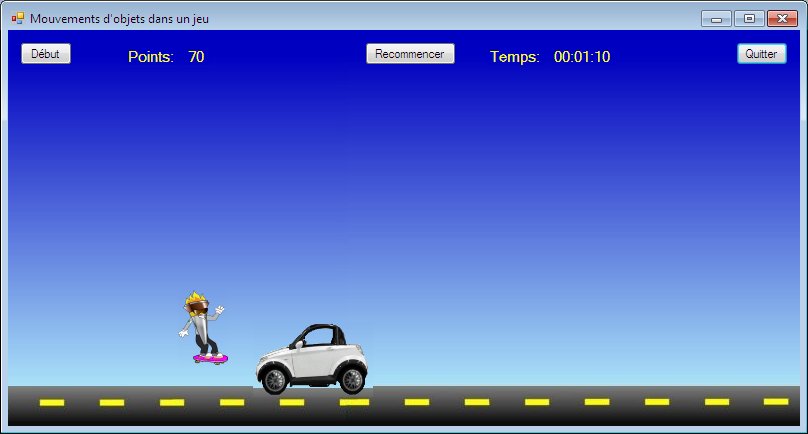Image resolution: width=808 pixels, height=434 pixels.
Task: Click the skateboarder character sprite
Action: click(203, 328)
